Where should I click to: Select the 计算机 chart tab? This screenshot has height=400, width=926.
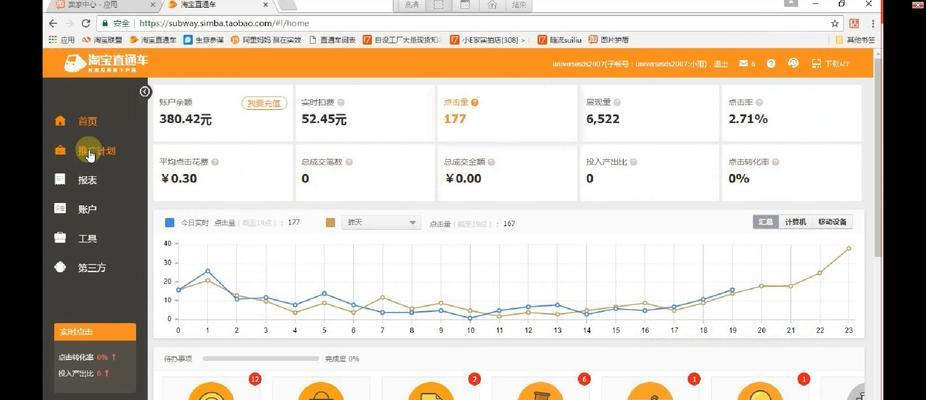click(x=795, y=222)
